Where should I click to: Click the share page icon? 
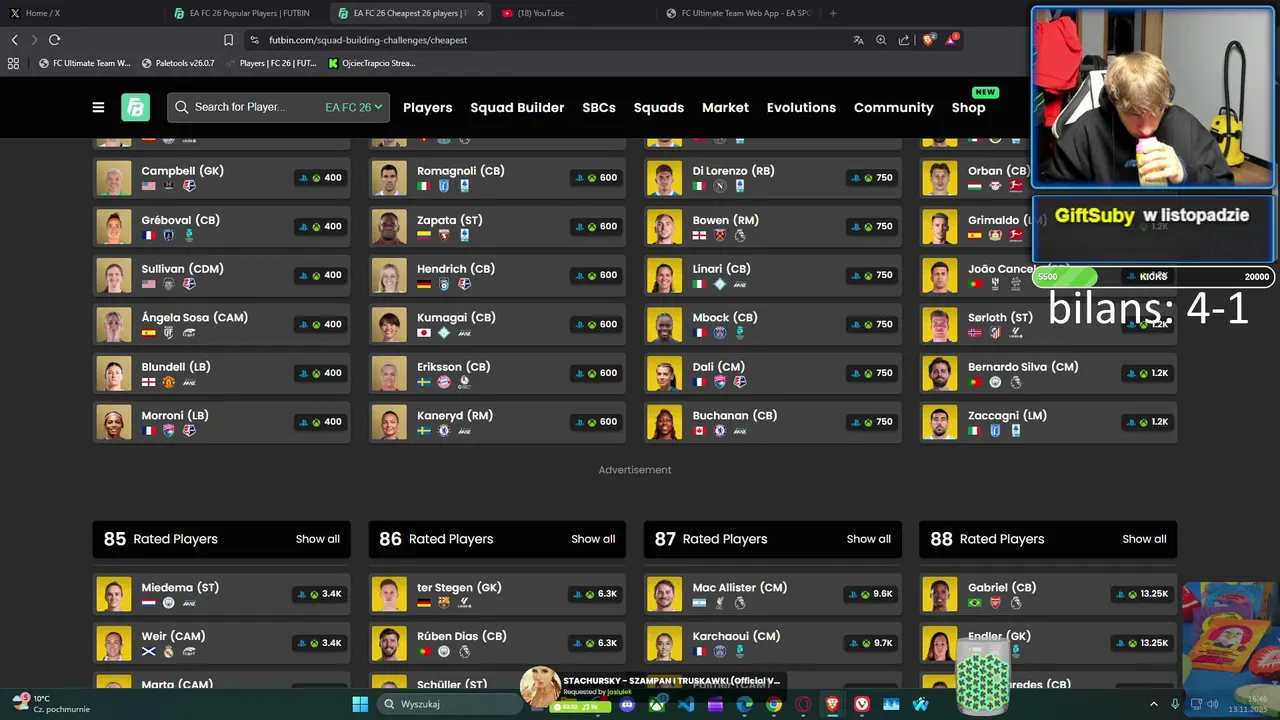tap(904, 40)
